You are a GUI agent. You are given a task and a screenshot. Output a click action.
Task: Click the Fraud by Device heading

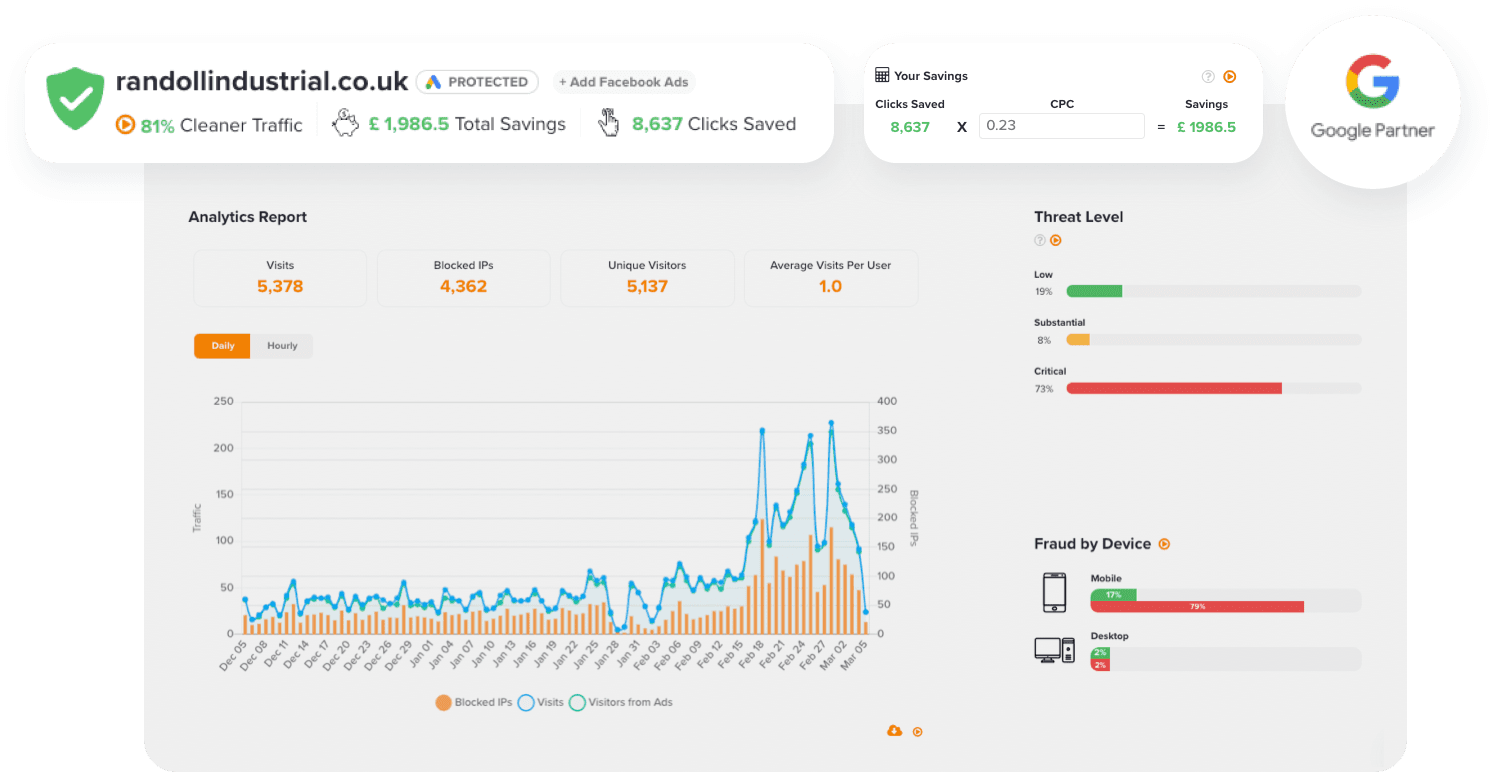[x=1093, y=544]
